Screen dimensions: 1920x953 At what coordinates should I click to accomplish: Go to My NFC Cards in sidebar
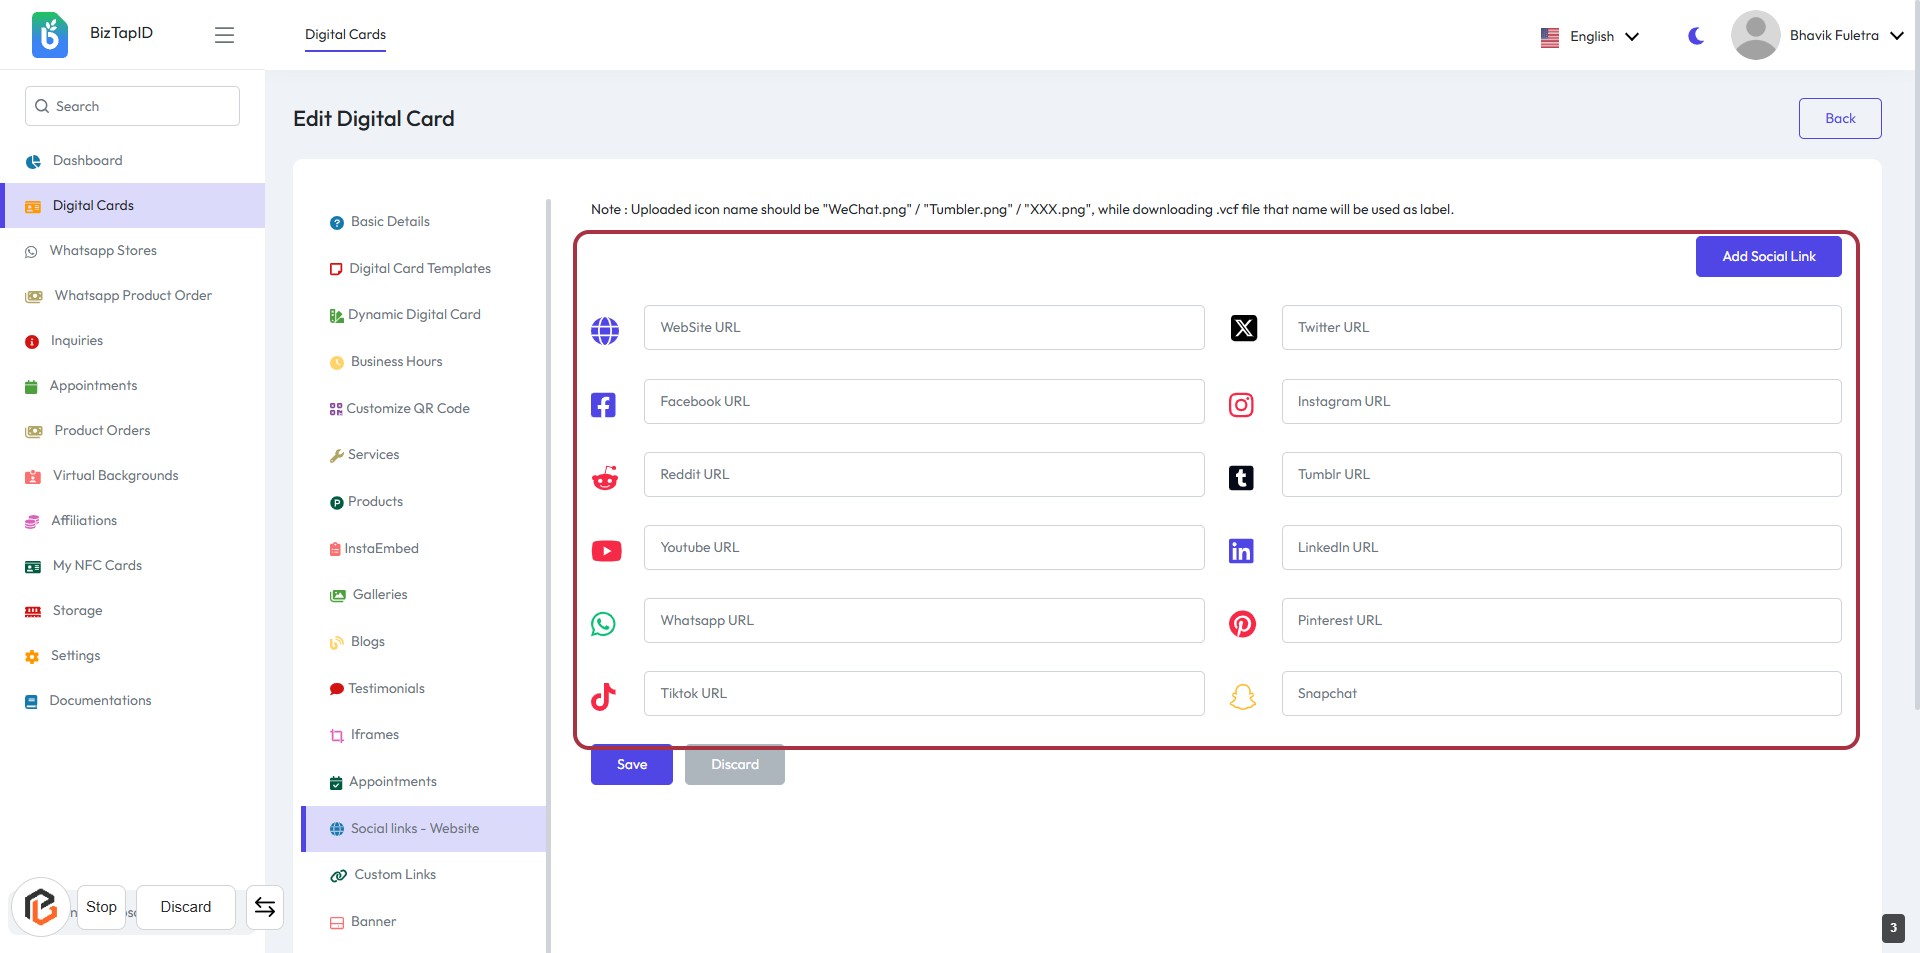click(97, 566)
